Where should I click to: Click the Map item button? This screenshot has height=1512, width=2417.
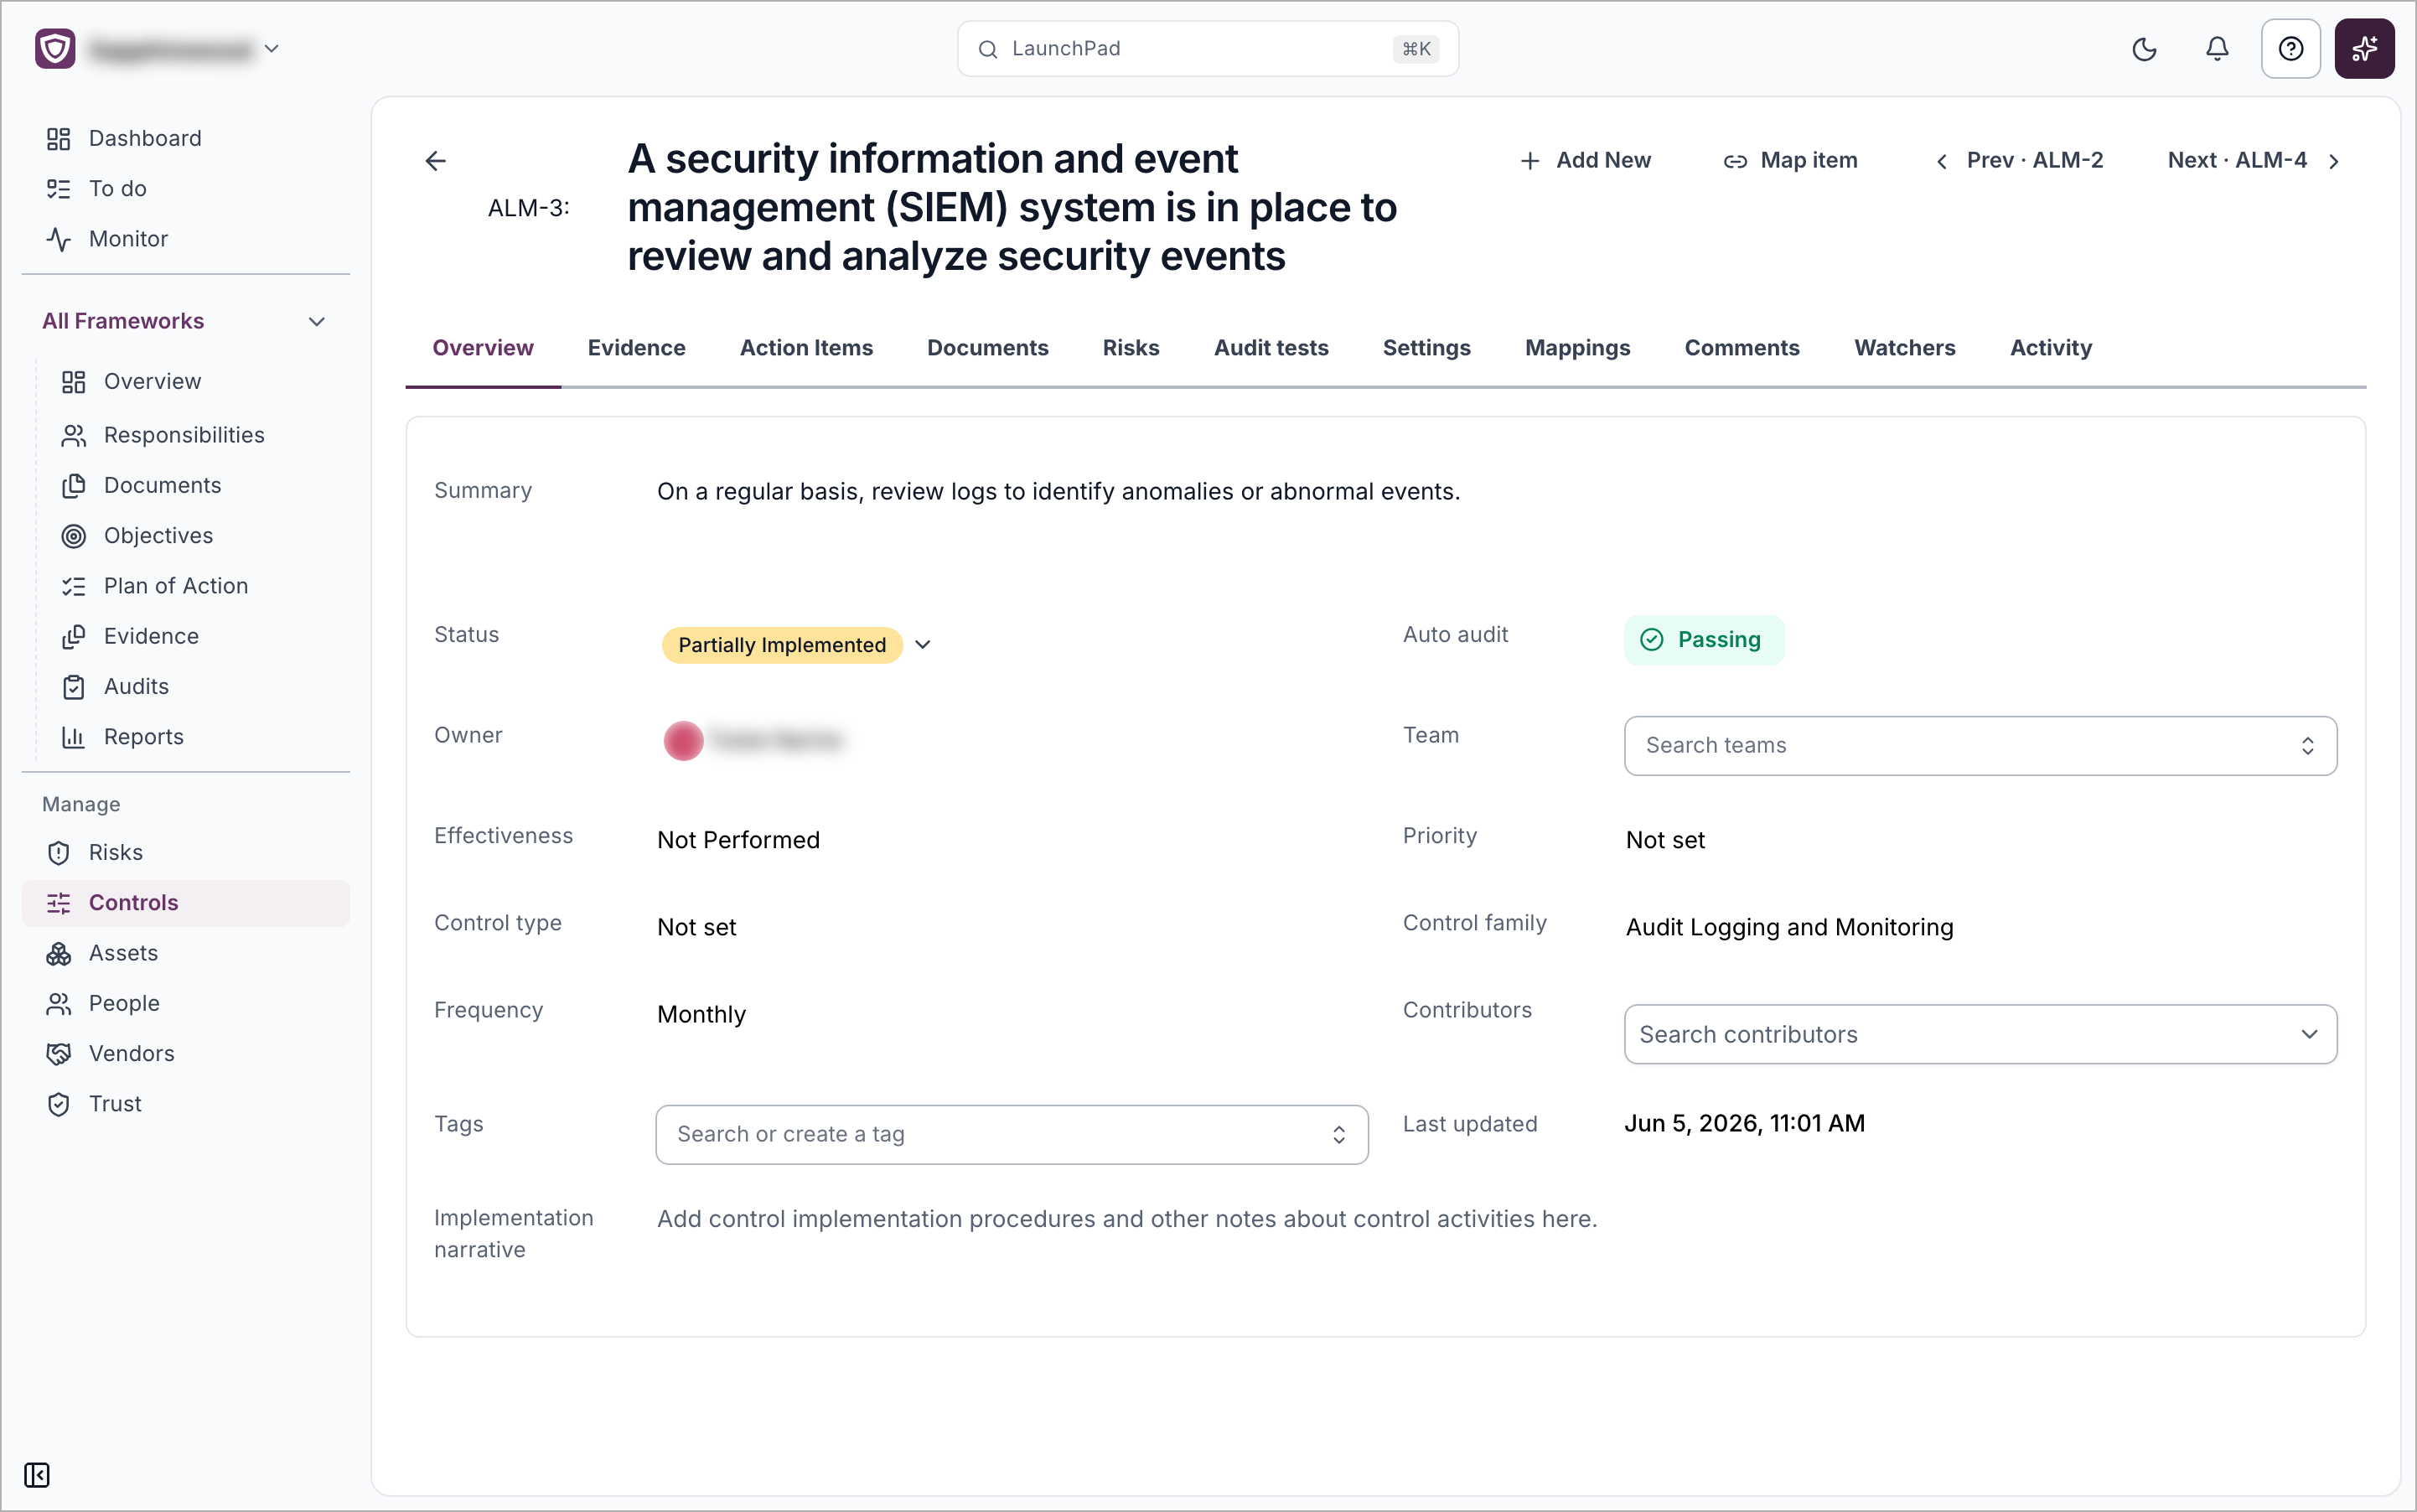tap(1790, 160)
